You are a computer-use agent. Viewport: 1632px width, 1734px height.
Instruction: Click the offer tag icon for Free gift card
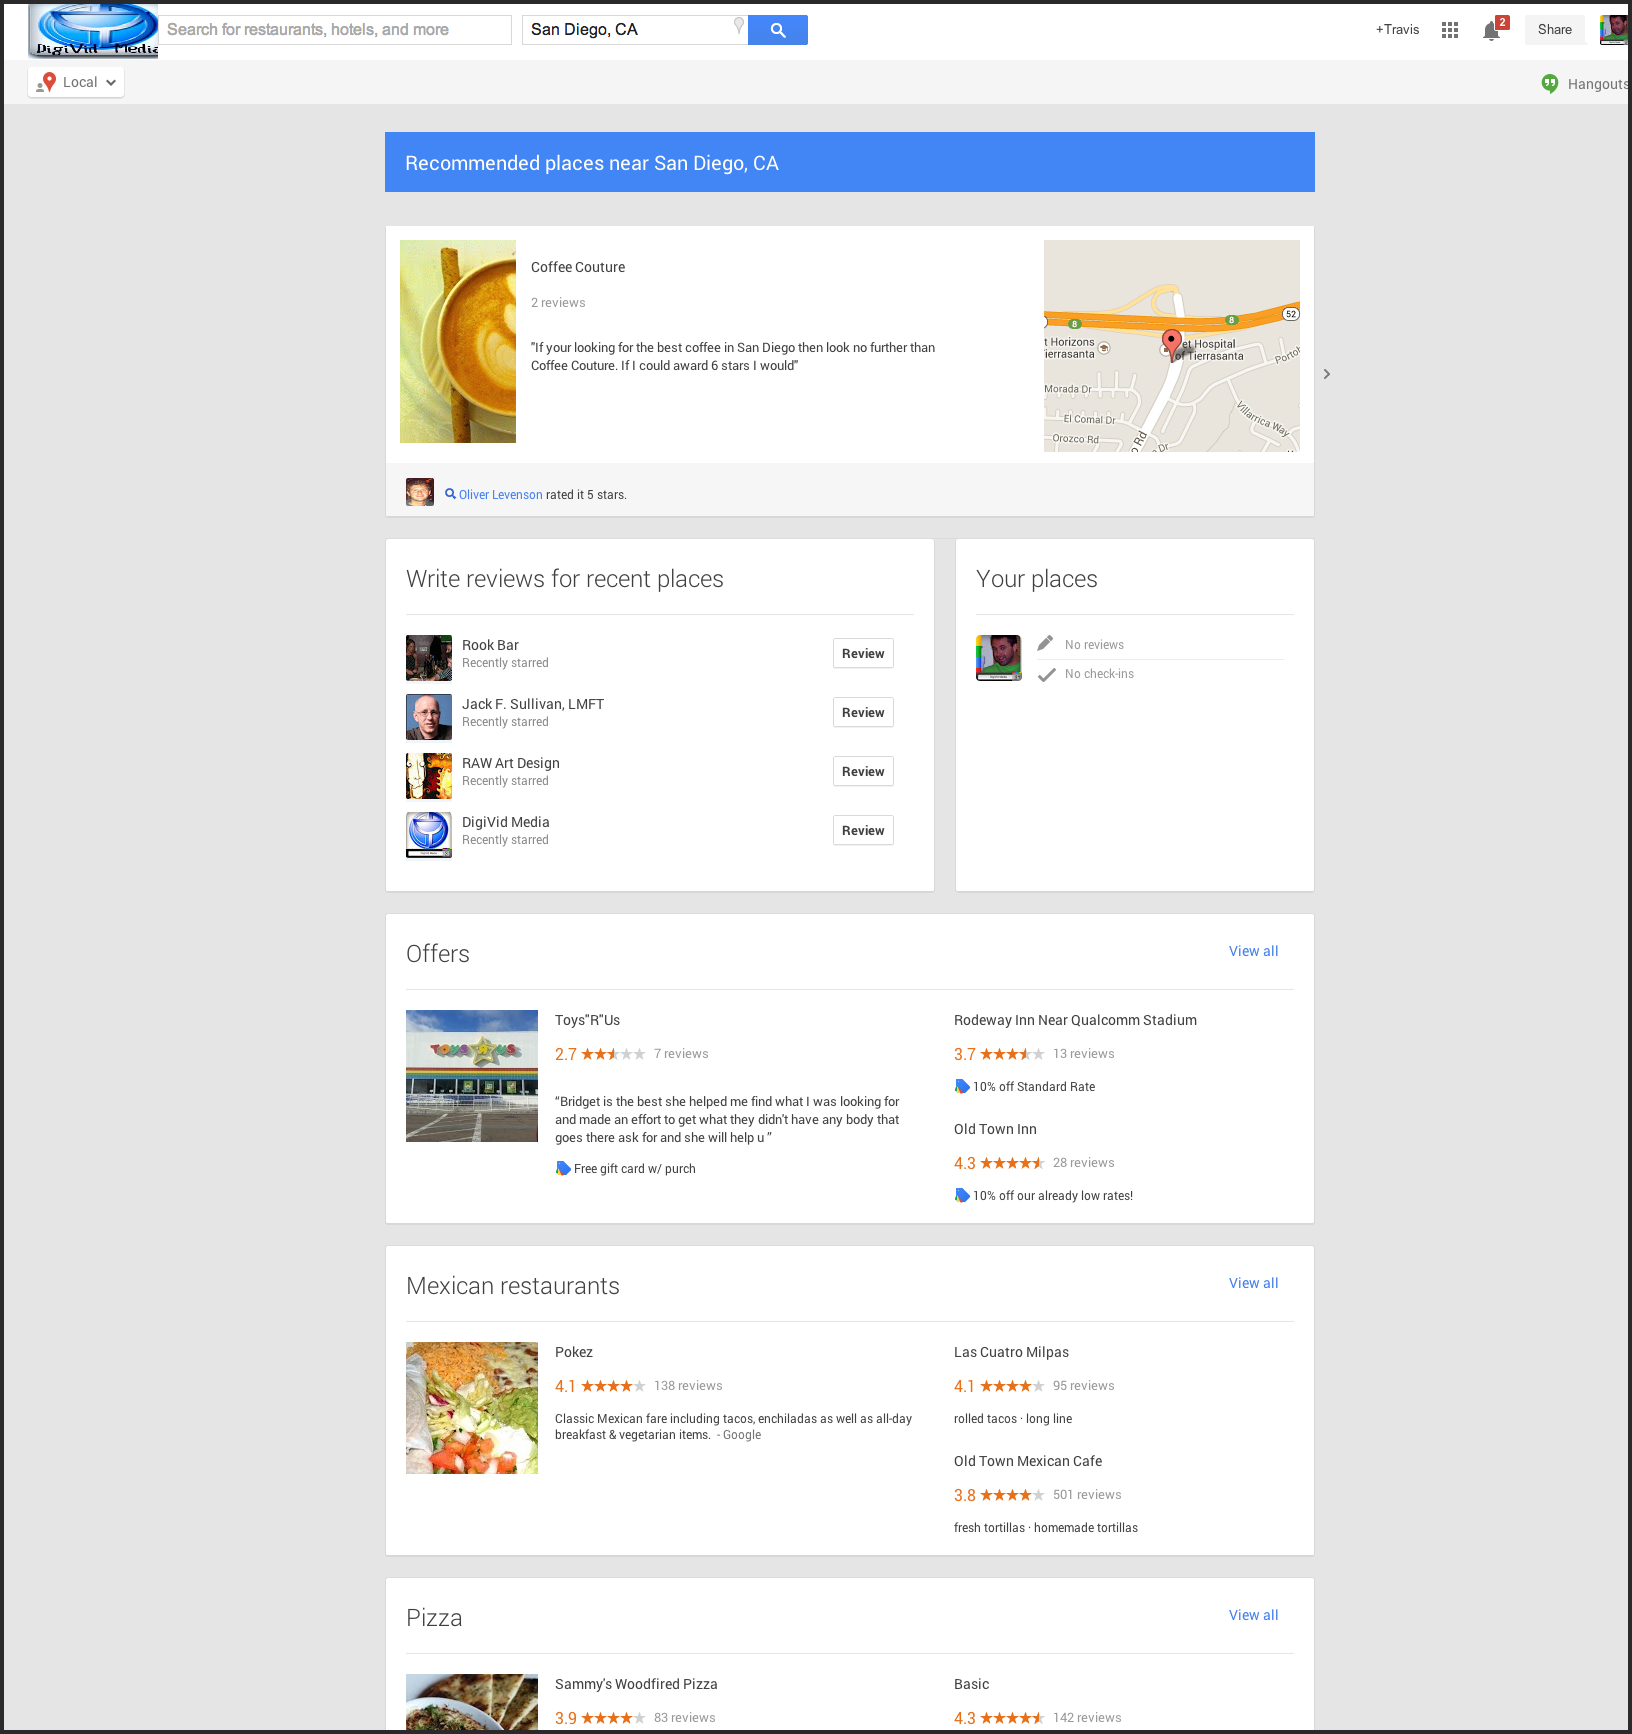click(x=563, y=1168)
